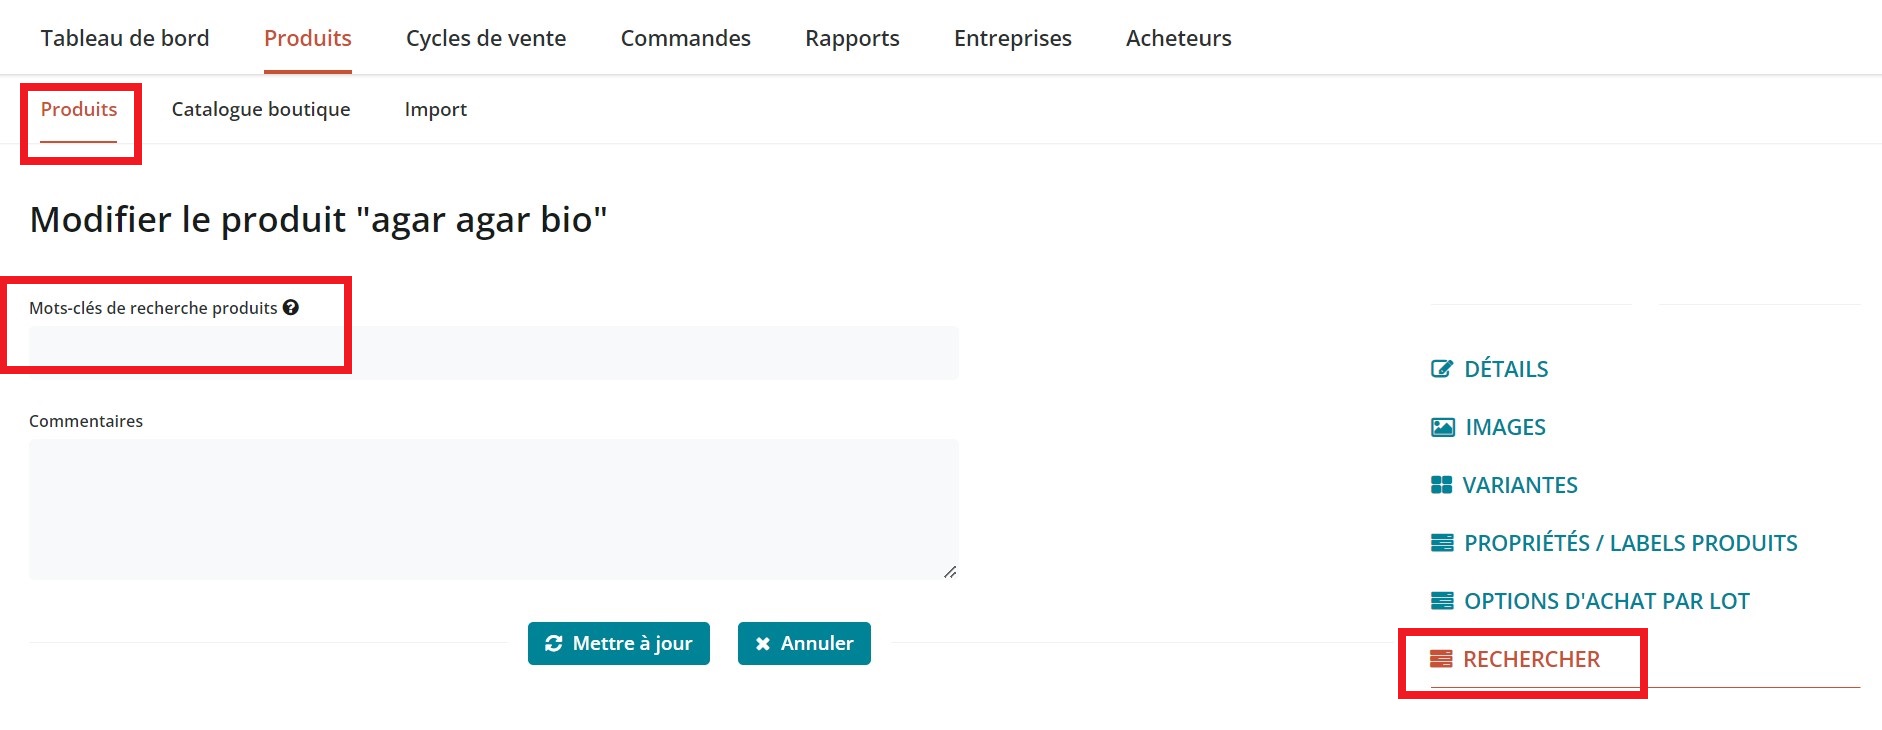Select the Import sub-tab
The height and width of the screenshot is (730, 1882).
coord(435,109)
